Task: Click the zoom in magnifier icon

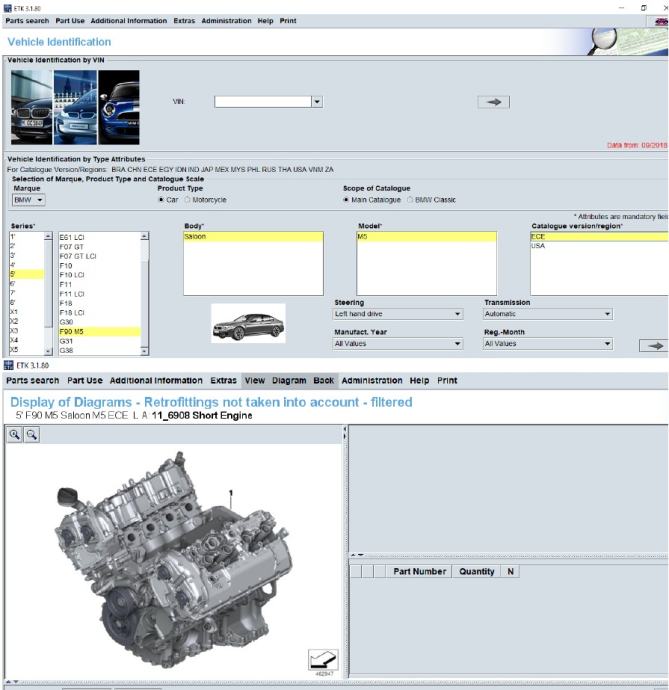Action: (x=15, y=435)
